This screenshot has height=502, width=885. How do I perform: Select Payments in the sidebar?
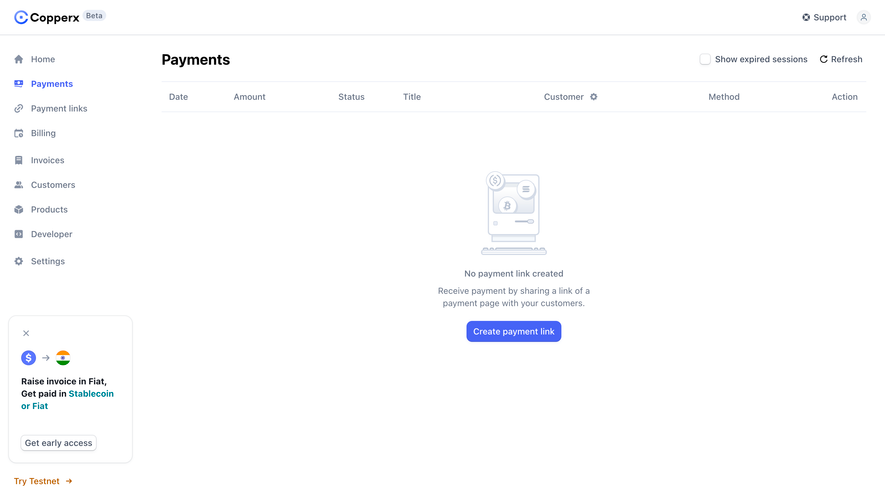click(52, 84)
